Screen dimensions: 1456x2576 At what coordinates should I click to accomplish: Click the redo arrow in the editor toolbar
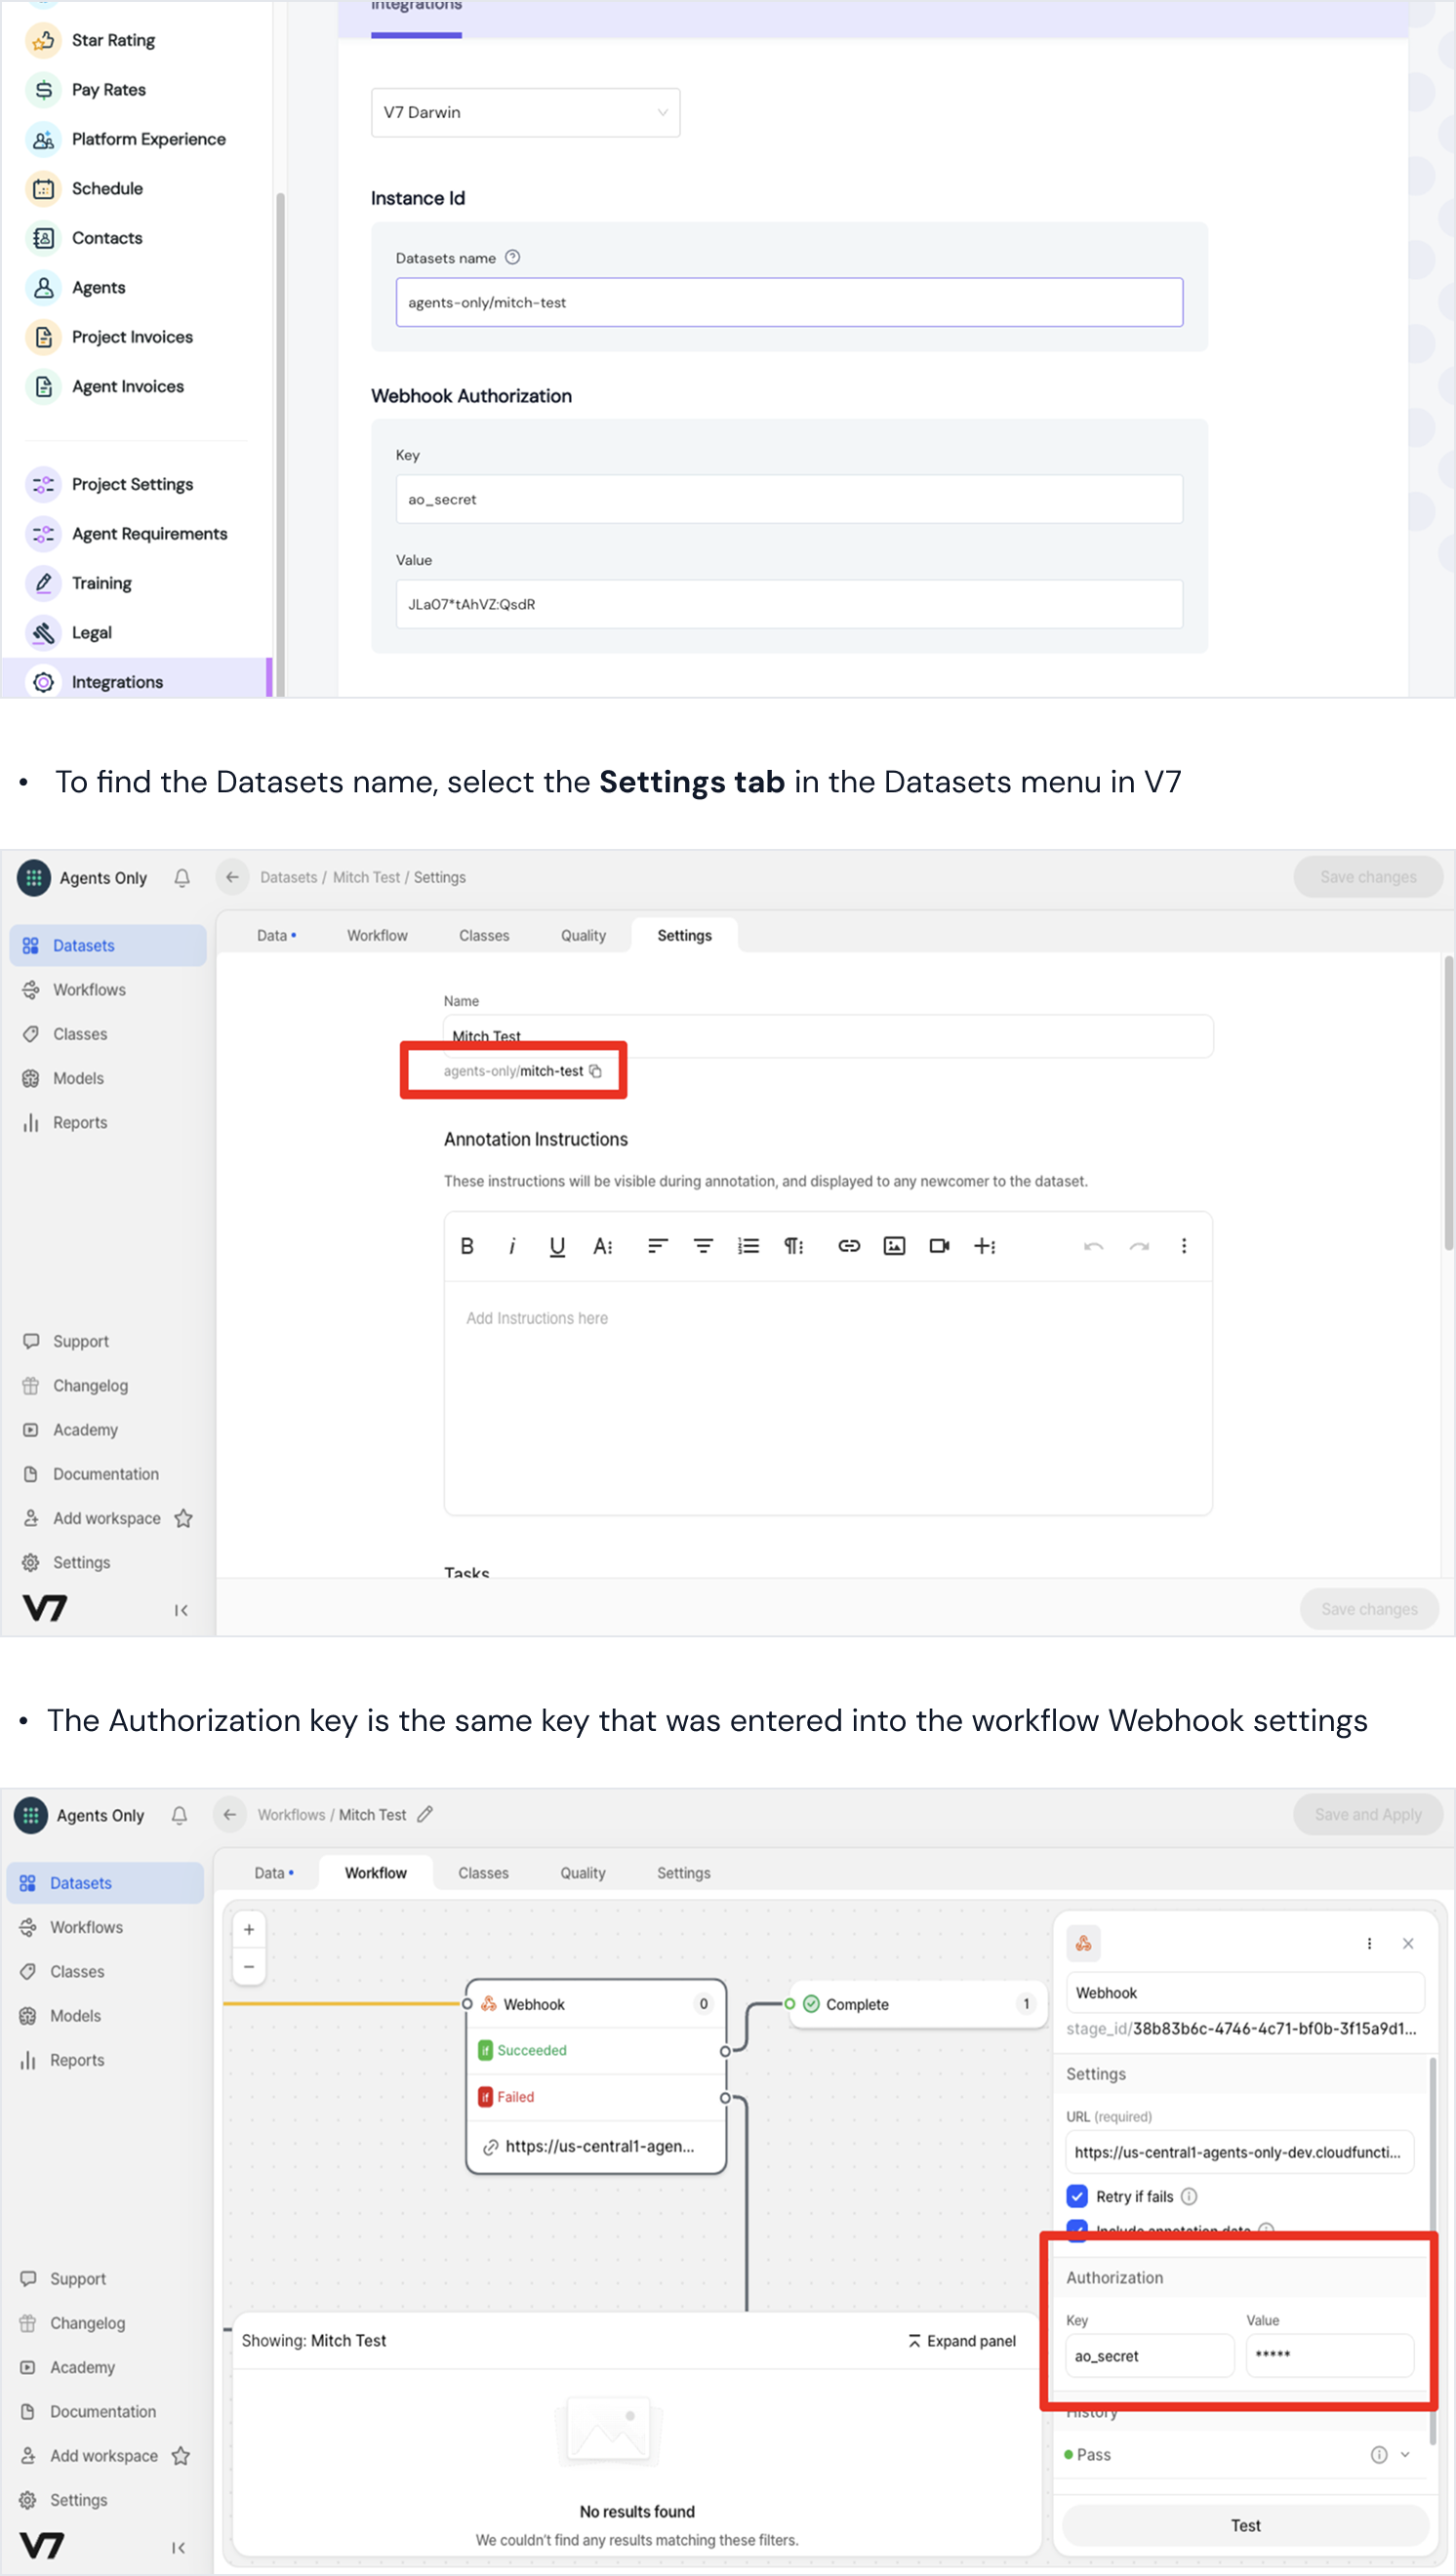[1139, 1245]
